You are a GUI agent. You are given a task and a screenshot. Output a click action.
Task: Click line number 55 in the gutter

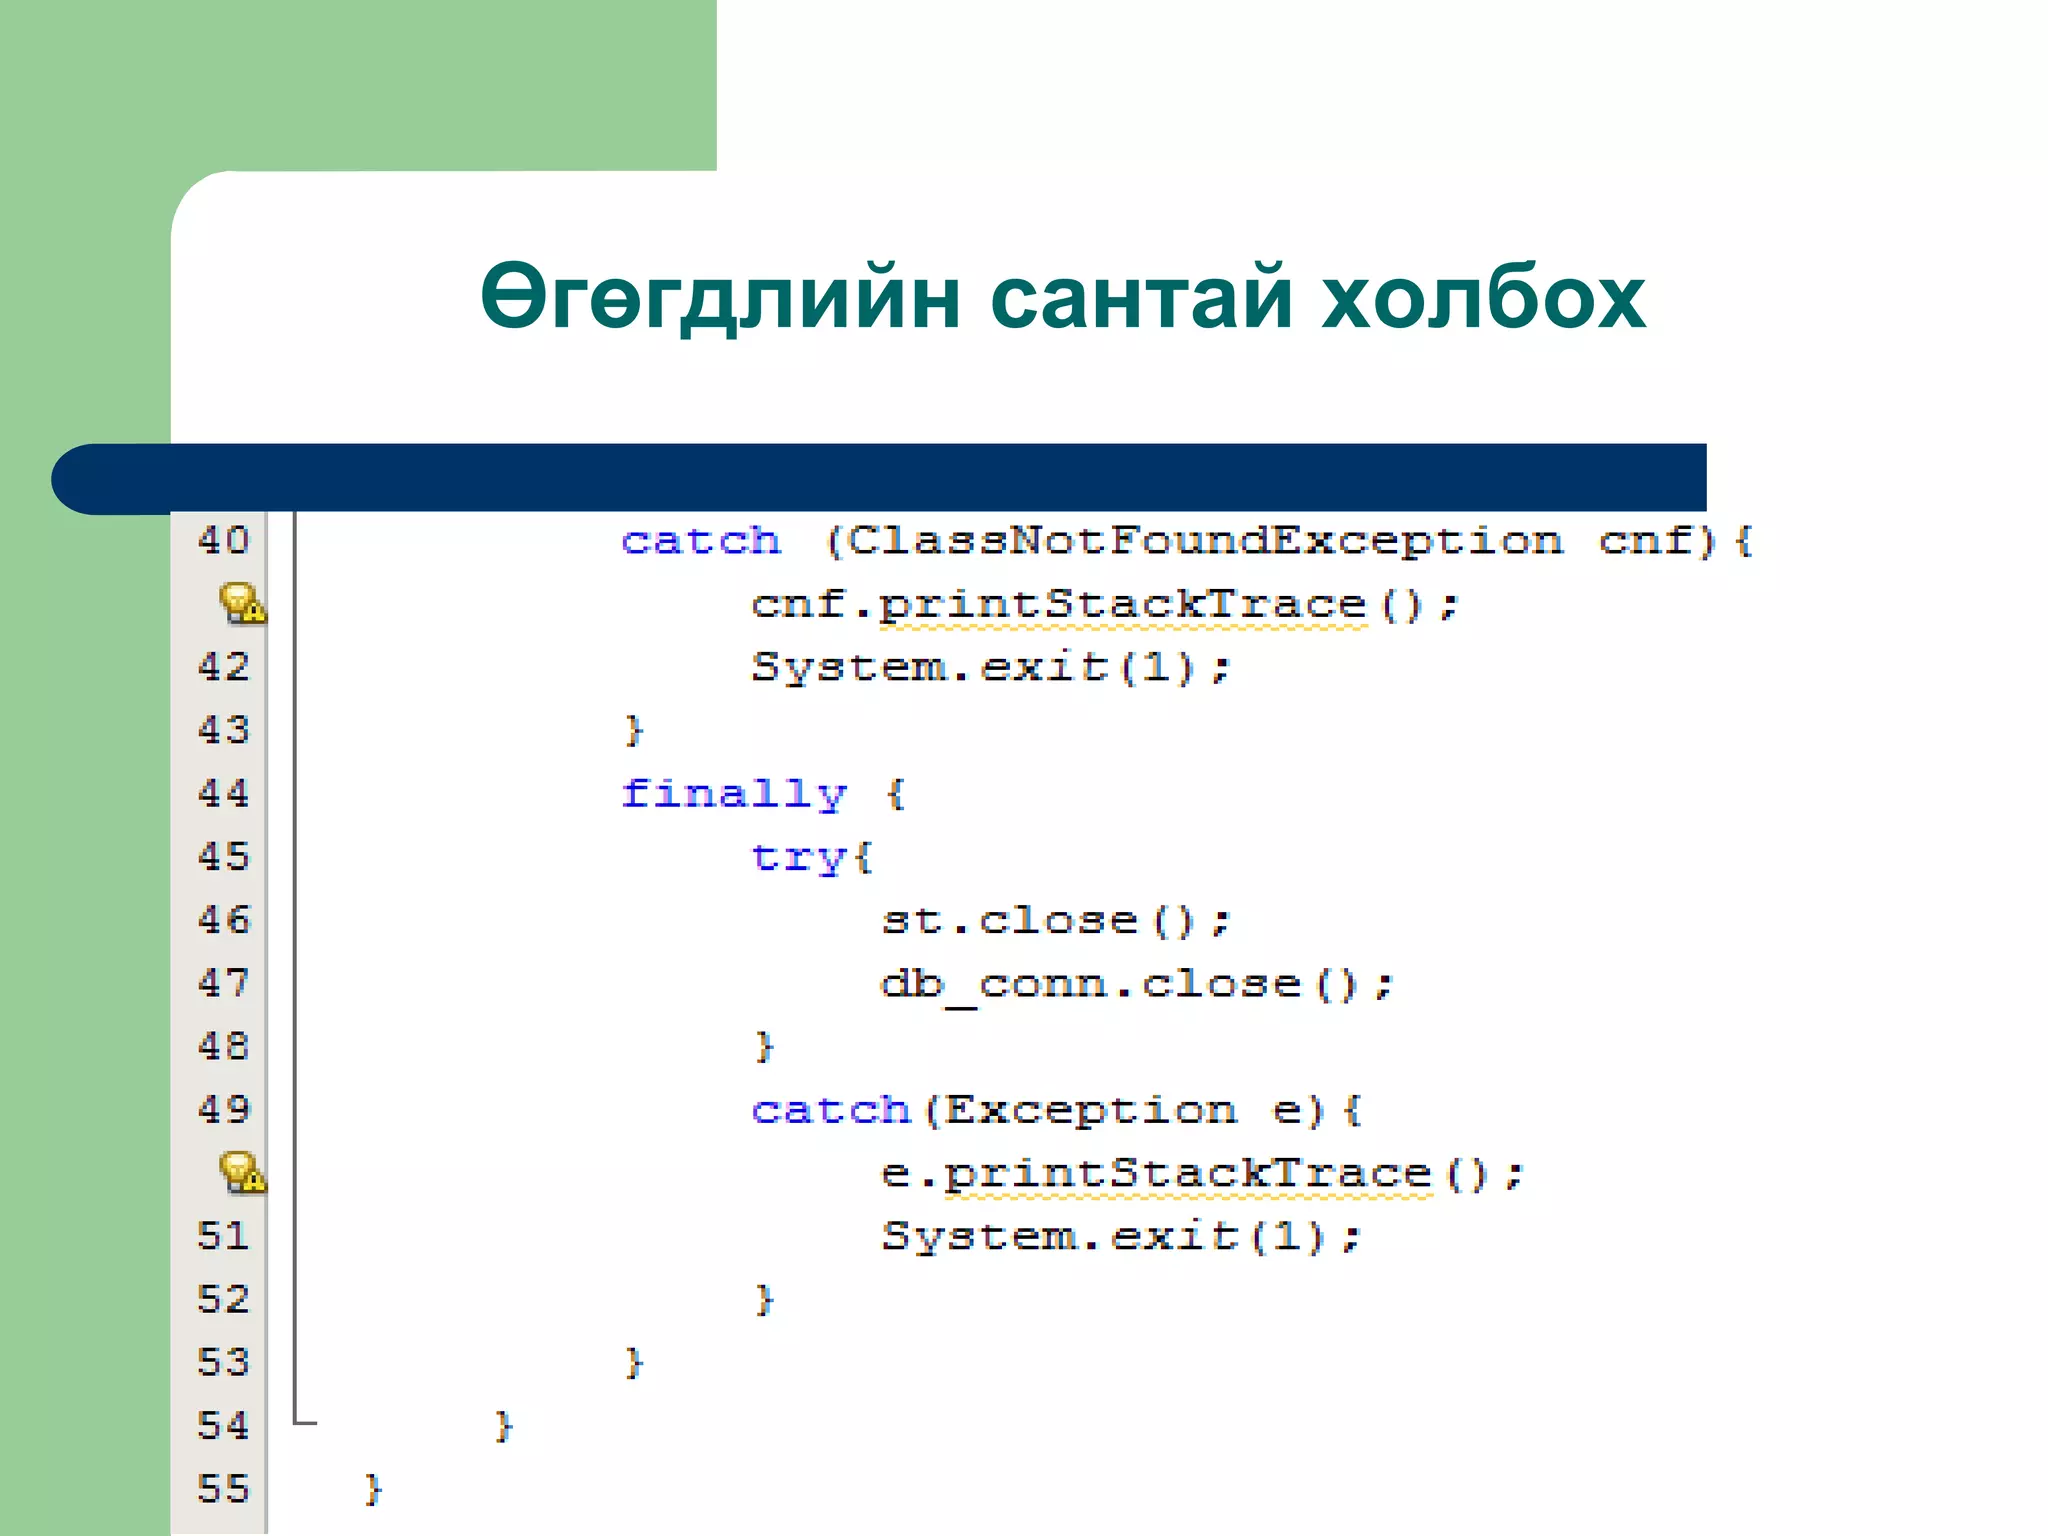(x=223, y=1488)
